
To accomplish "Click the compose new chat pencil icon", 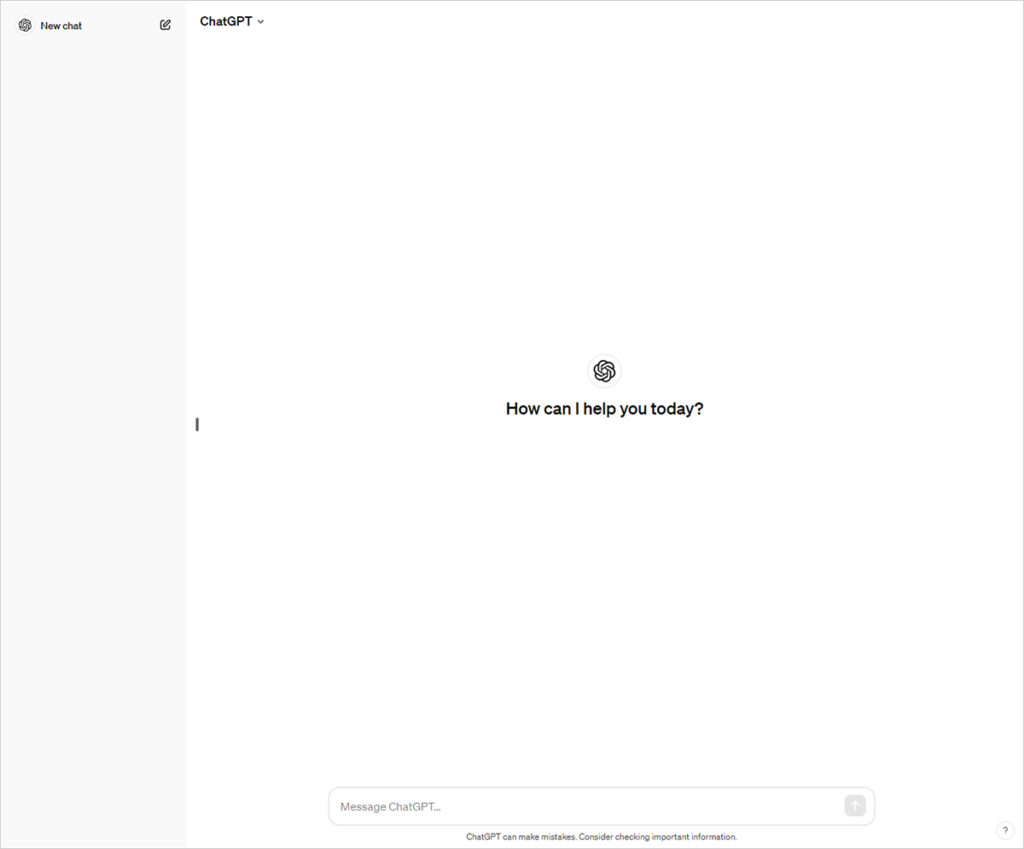I will tap(165, 25).
